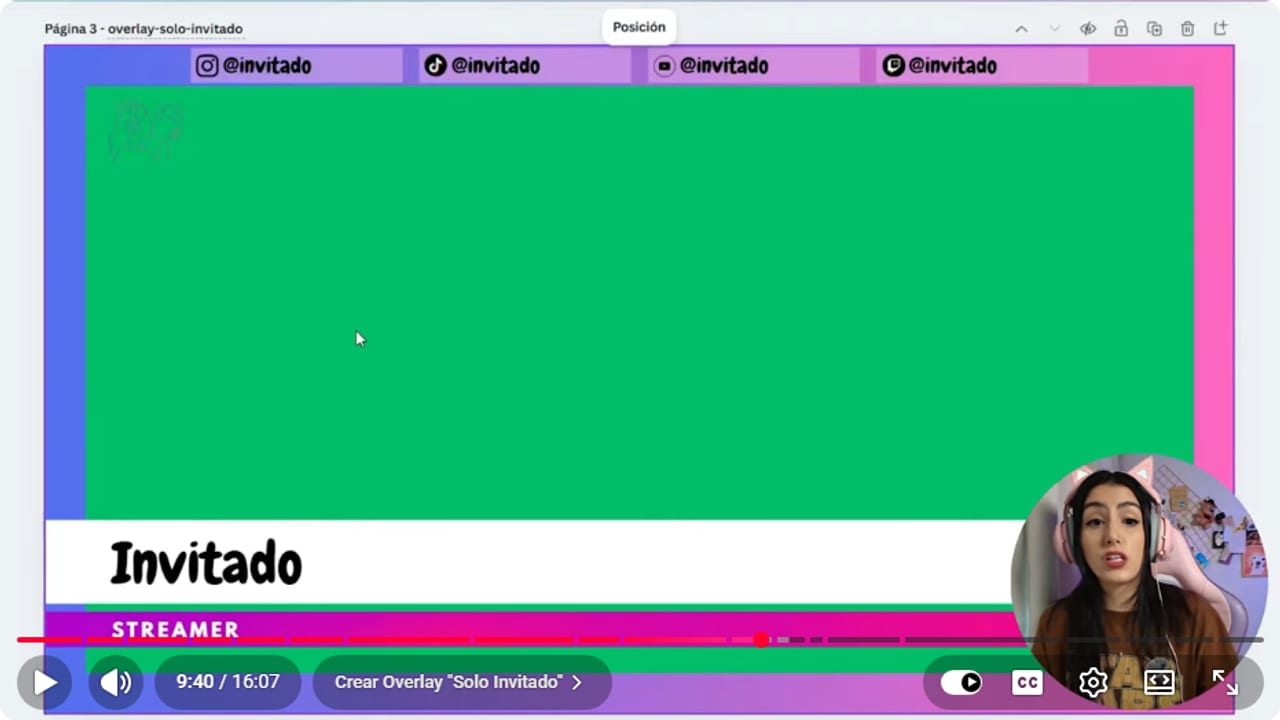Hide page 3 with the crossed-eye icon
Screen dimensions: 1280x720
[x=1088, y=29]
